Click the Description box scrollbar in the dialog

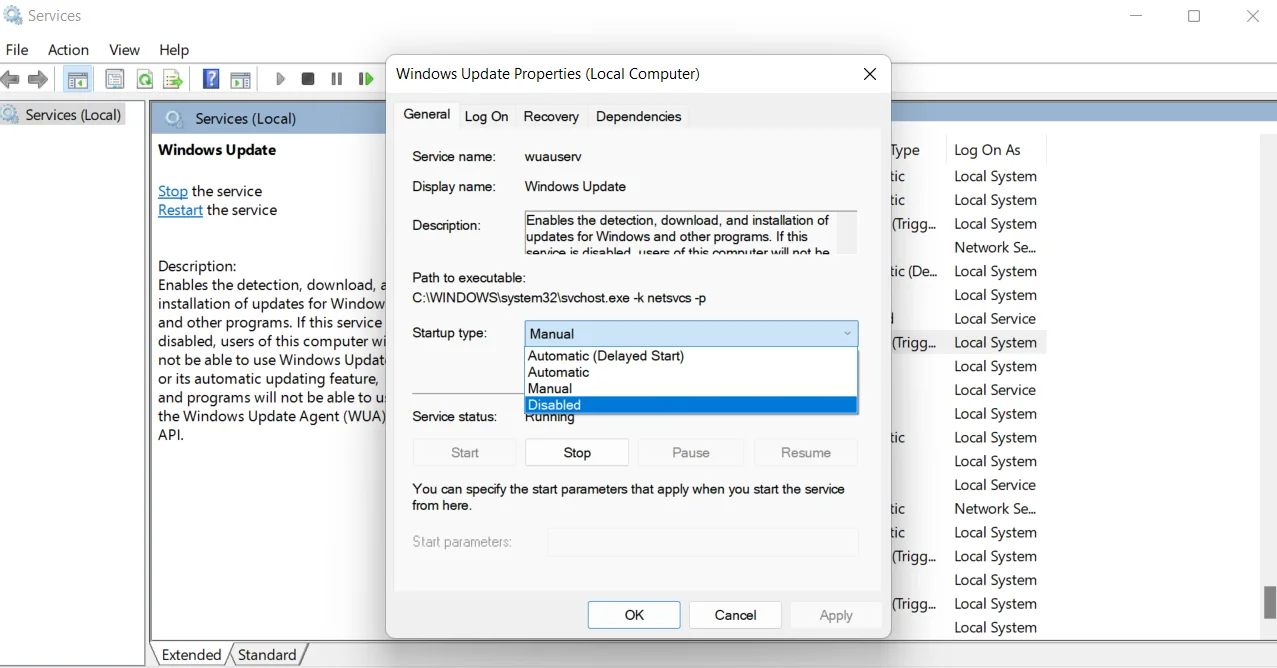pyautogui.click(x=847, y=232)
